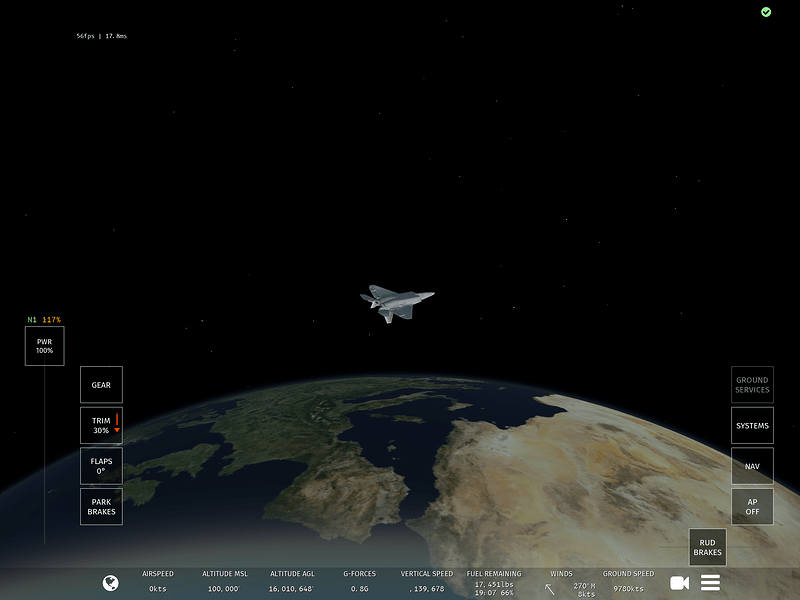Select the ALTITUDE MSL readout

[224, 581]
